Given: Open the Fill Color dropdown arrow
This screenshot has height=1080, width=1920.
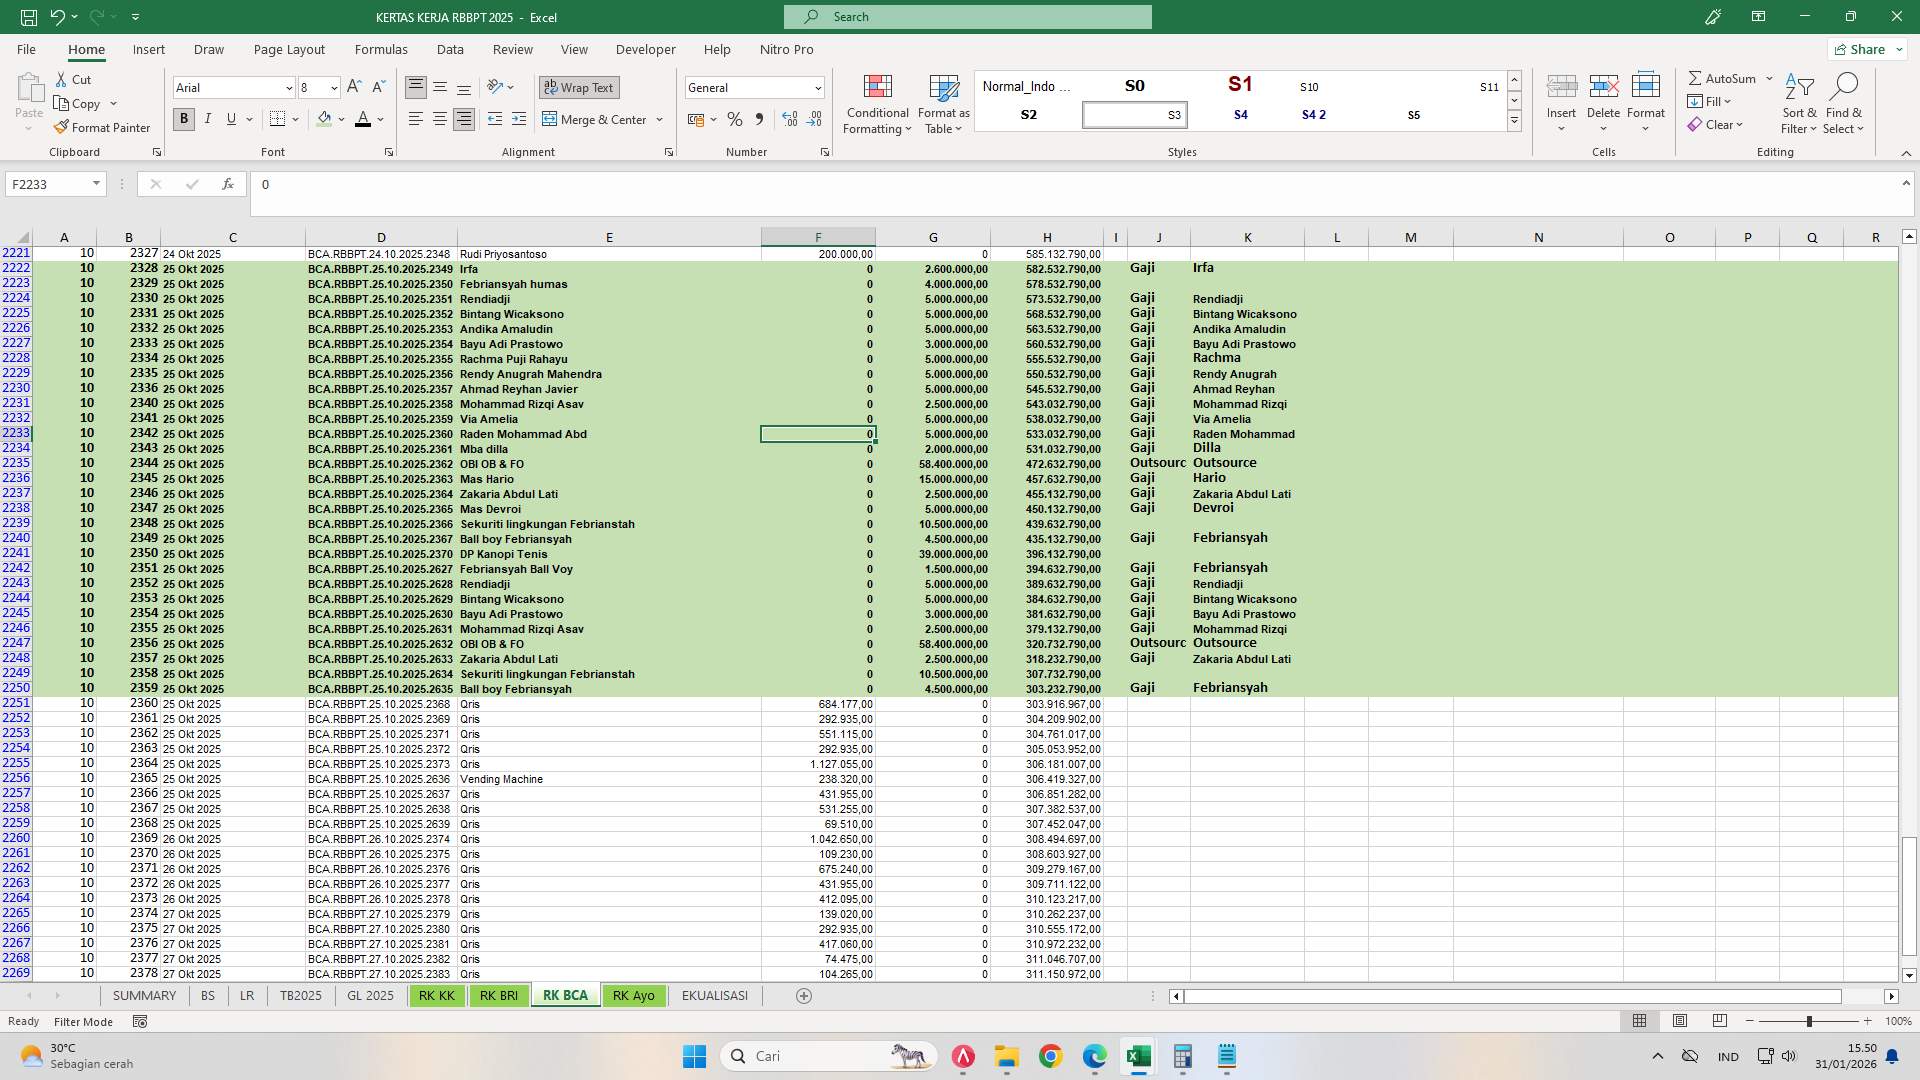Looking at the screenshot, I should pos(339,119).
